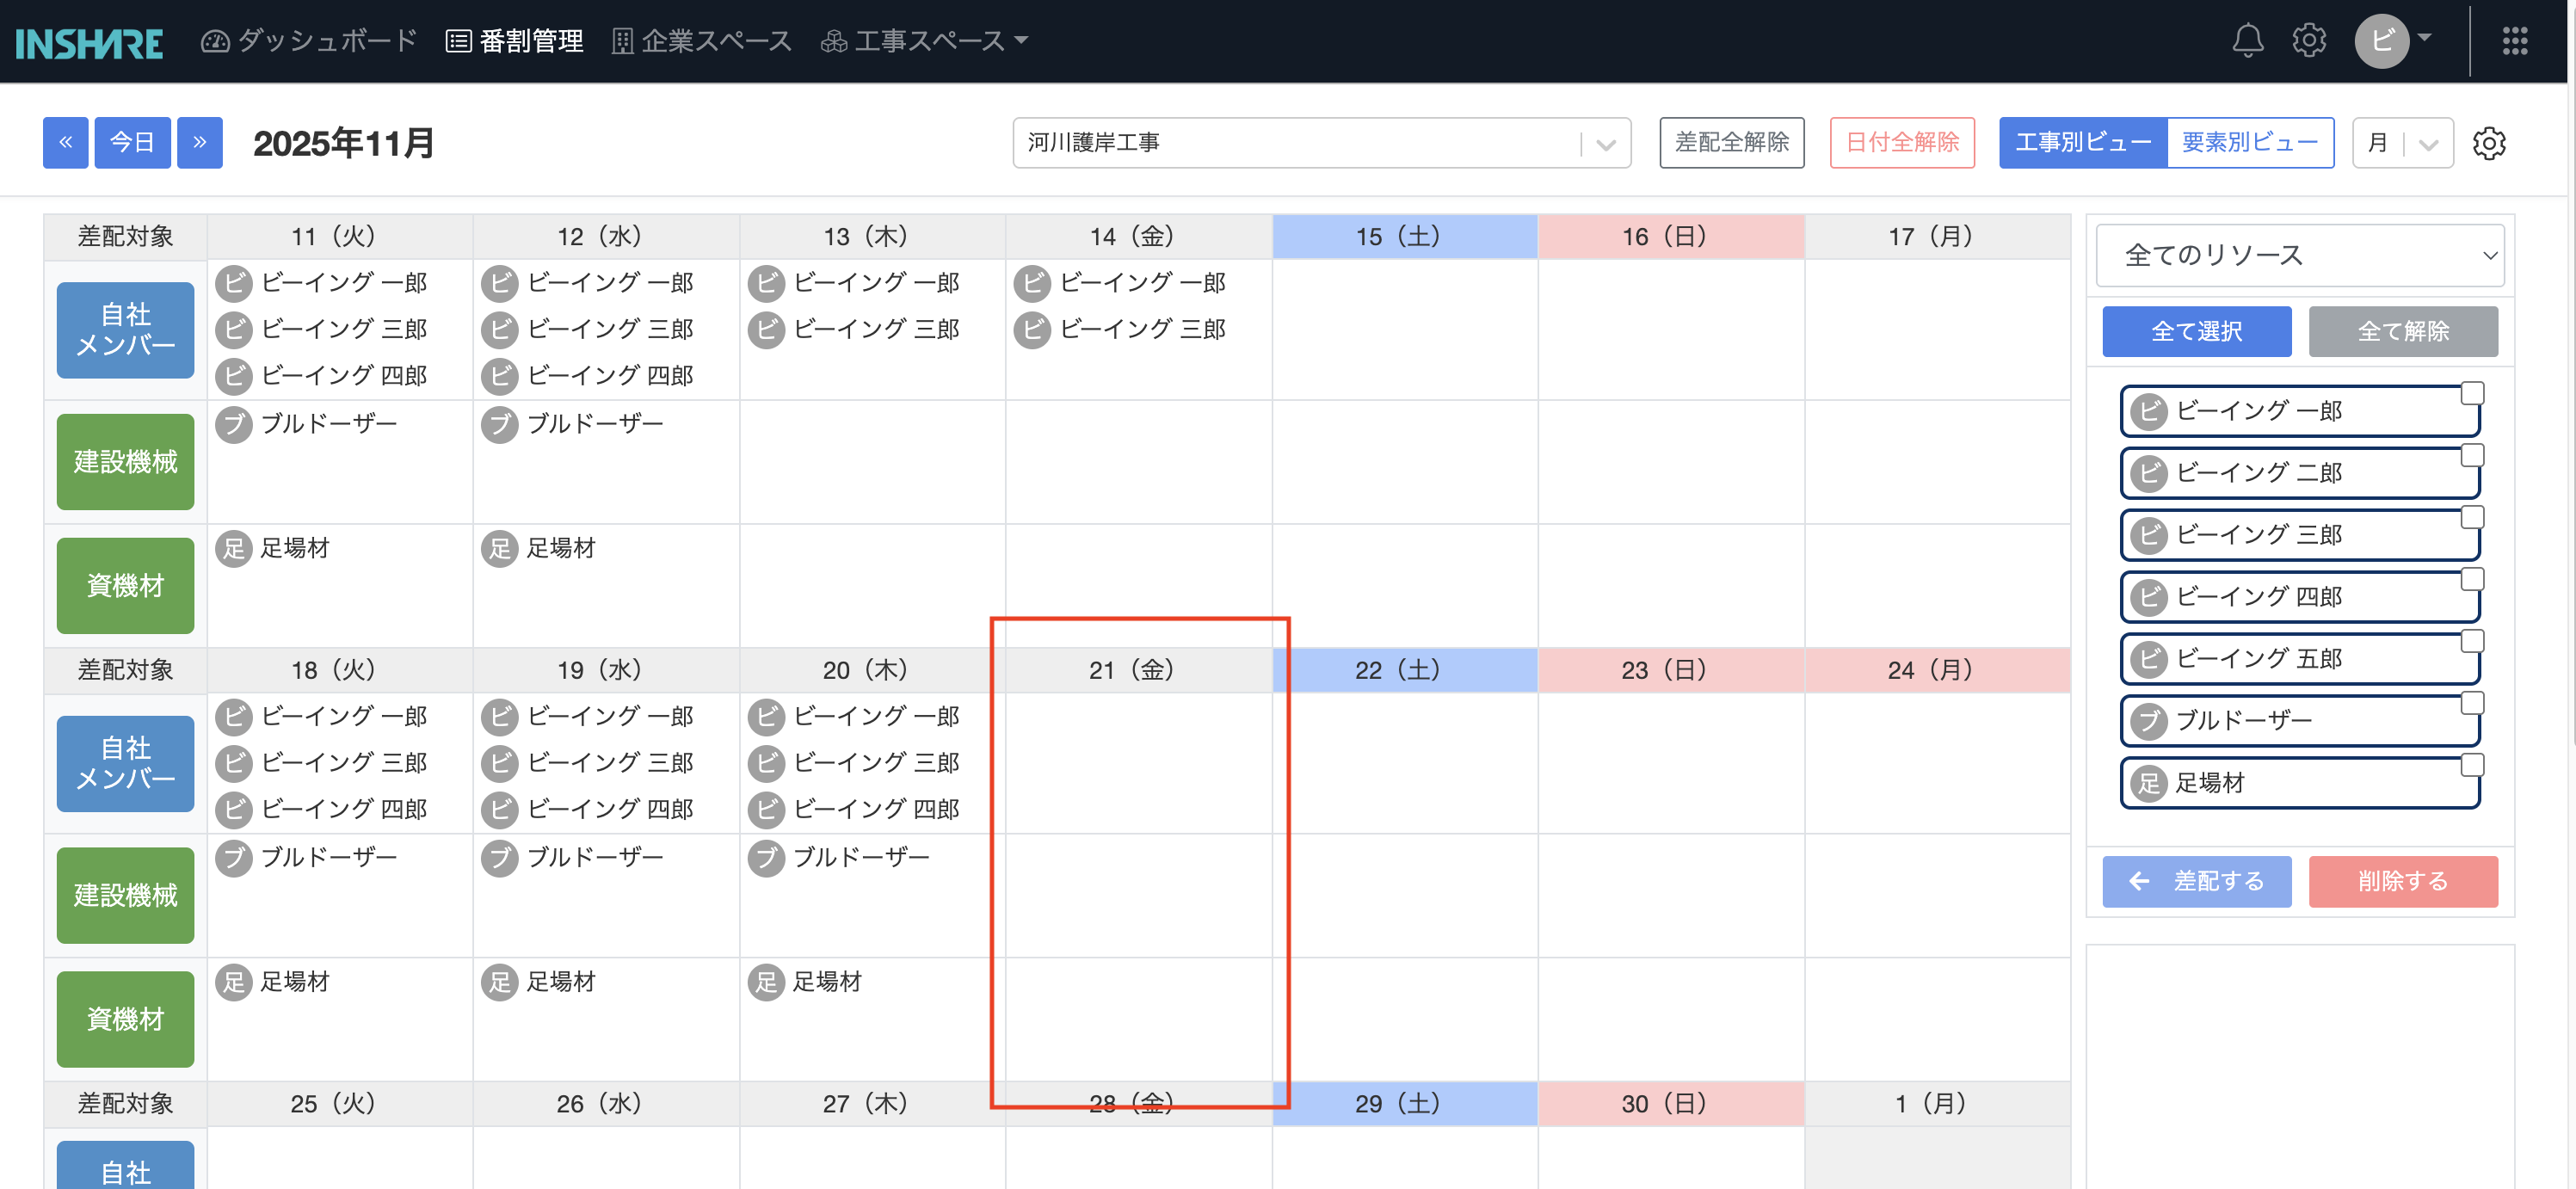Select the 29（土） date header
This screenshot has height=1189, width=2576.
tap(1405, 1104)
